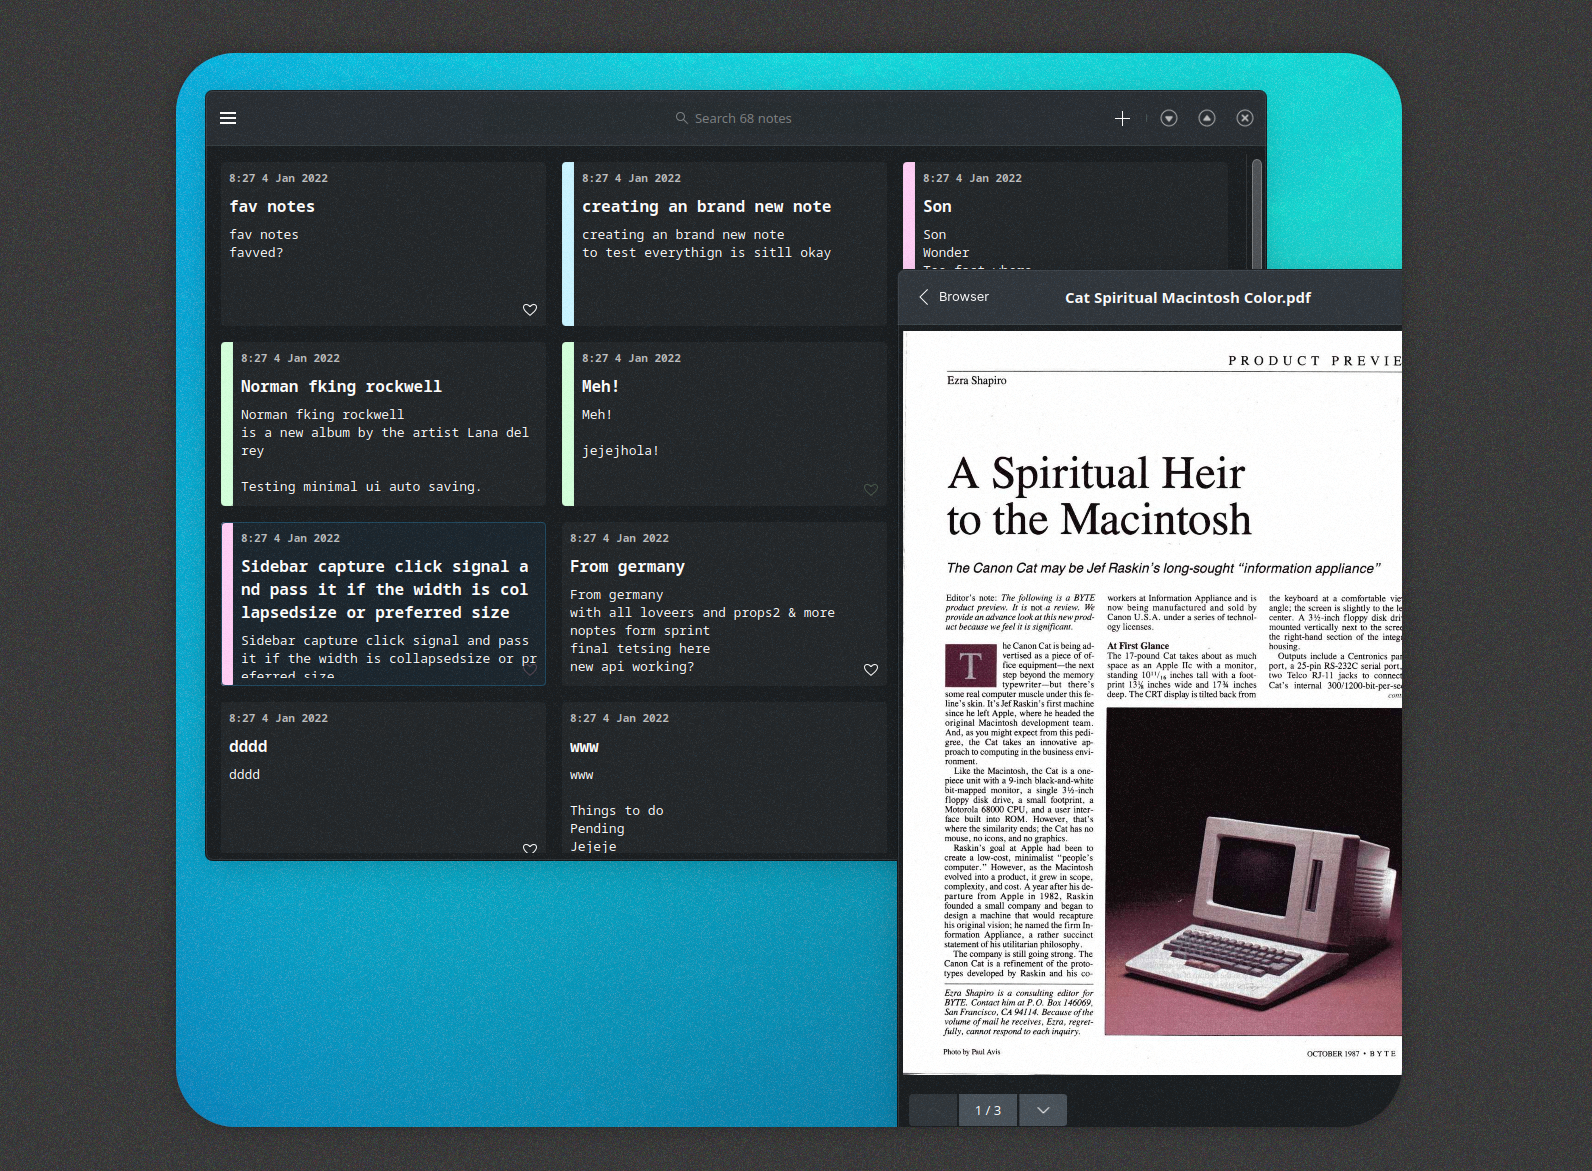Viewport: 1592px width, 1171px height.
Task: Toggle favorite heart on 'Meh!' card
Action: tap(871, 490)
